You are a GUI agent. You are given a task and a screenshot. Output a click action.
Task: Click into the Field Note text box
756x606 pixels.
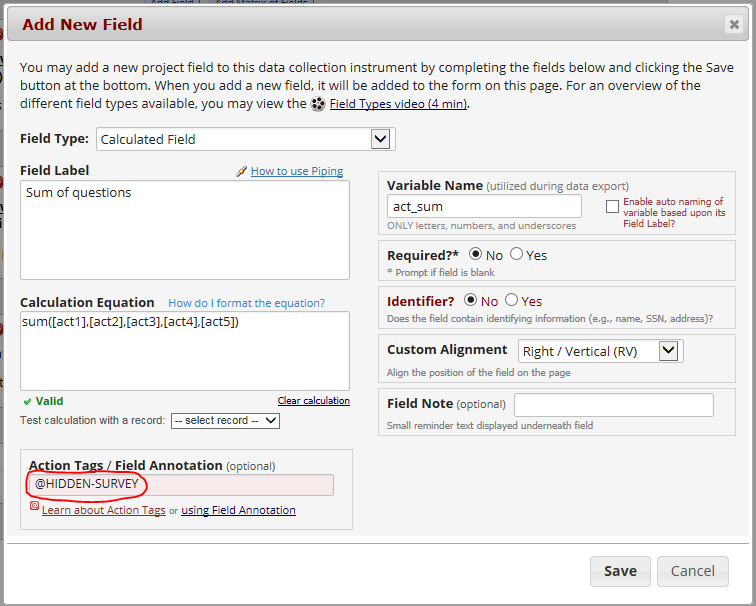[613, 405]
